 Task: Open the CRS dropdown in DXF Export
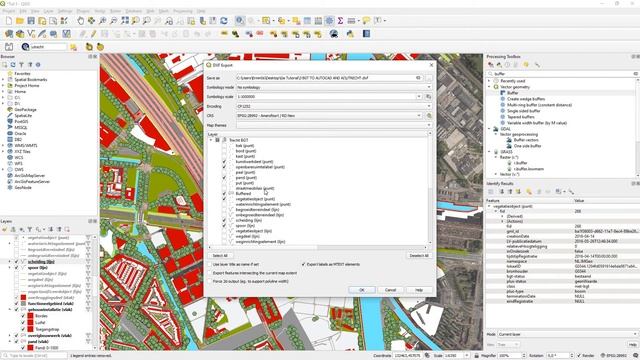click(x=329, y=116)
